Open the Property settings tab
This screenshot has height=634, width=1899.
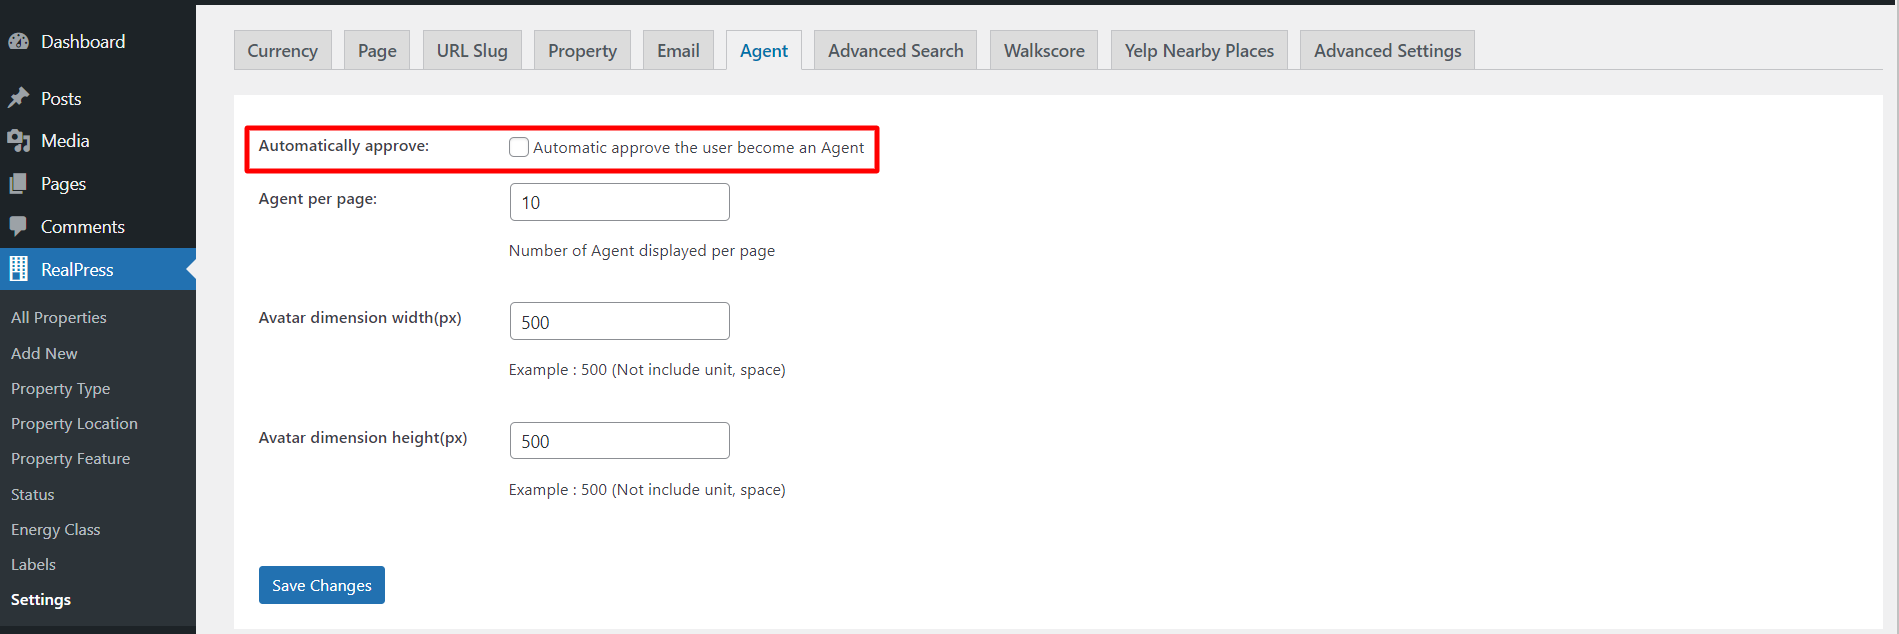[582, 50]
